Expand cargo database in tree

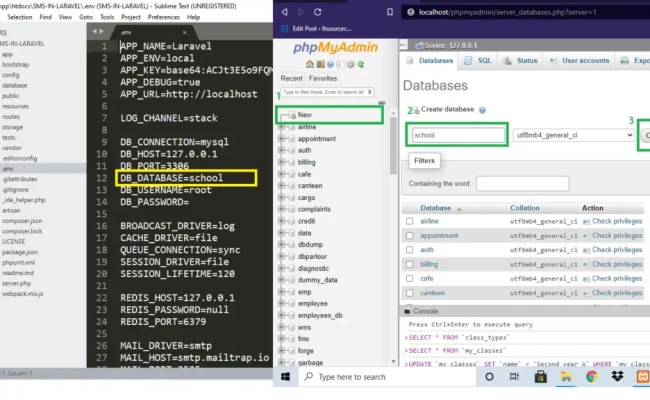click(282, 198)
